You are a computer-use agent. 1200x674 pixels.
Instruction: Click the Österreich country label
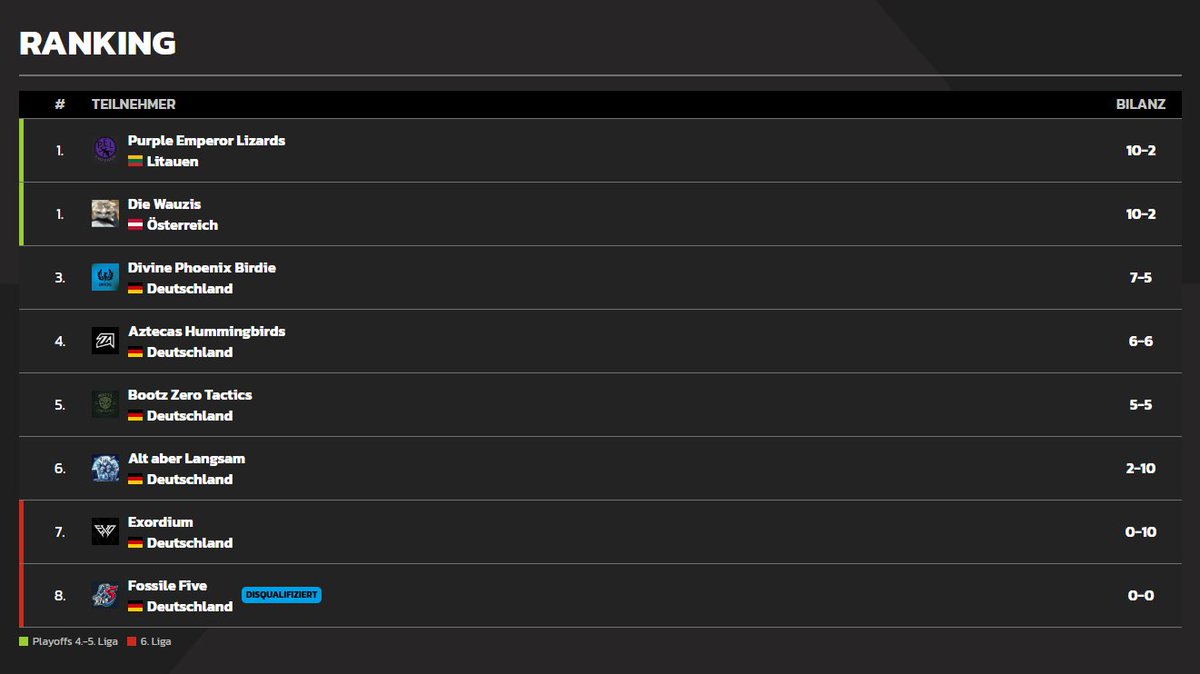tap(182, 225)
